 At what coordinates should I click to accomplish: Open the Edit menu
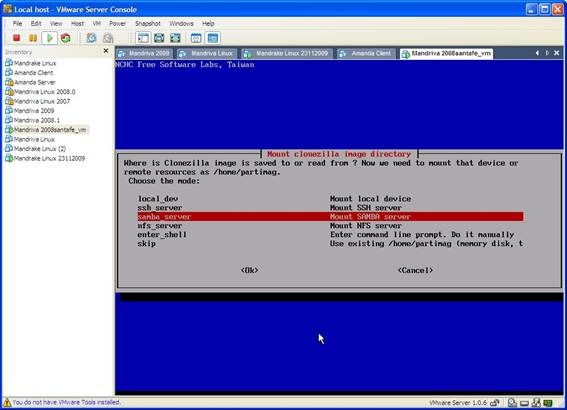tap(36, 24)
